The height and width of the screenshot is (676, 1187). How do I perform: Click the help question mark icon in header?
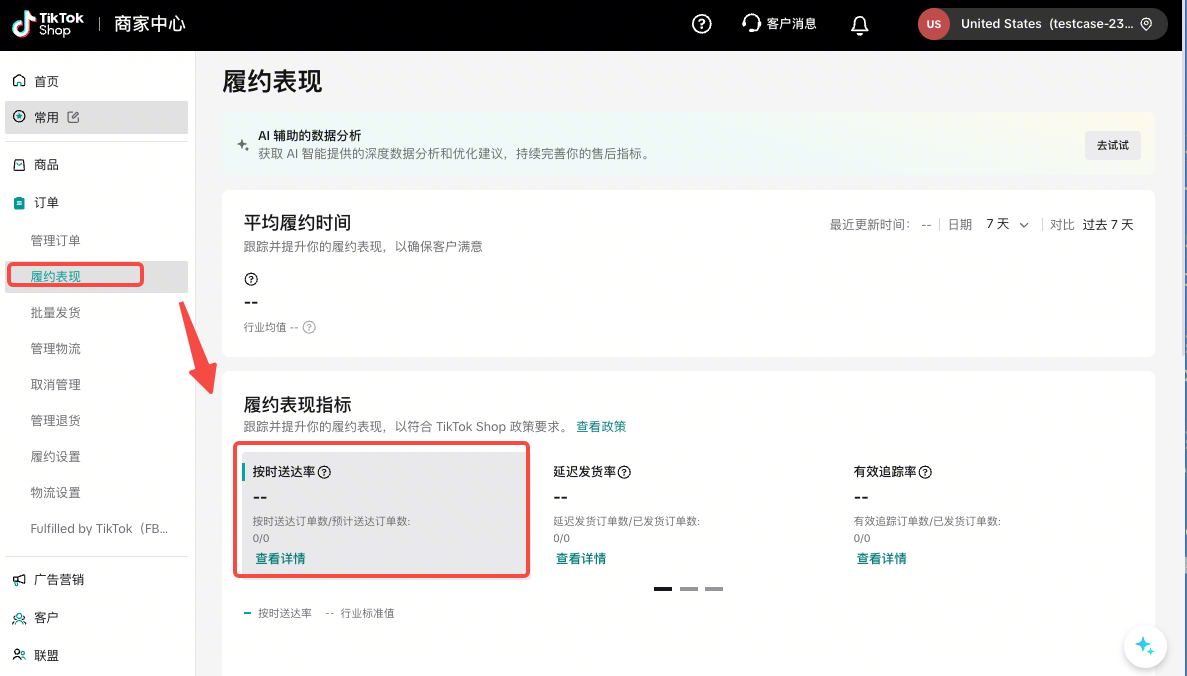pyautogui.click(x=702, y=25)
